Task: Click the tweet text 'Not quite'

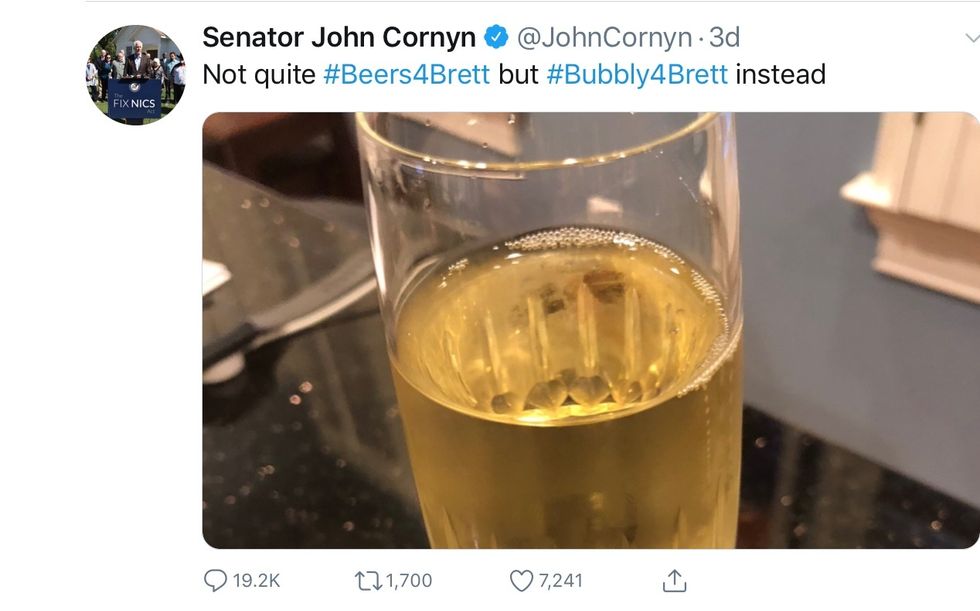Action: click(x=259, y=75)
